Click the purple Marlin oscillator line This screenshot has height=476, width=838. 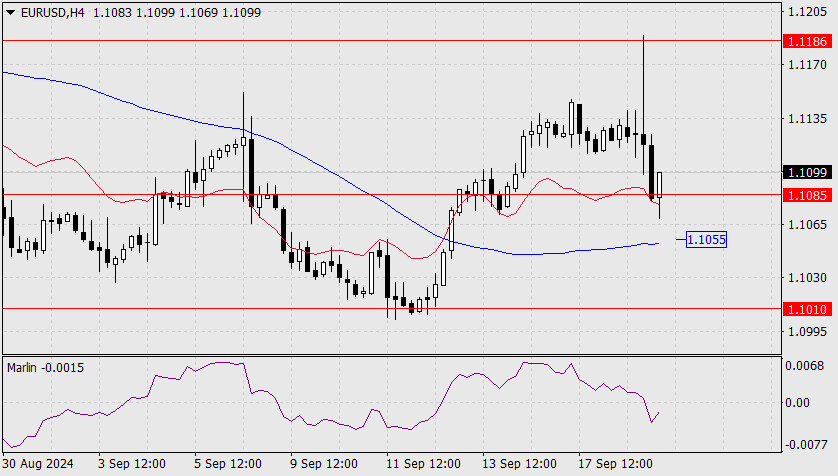coord(331,422)
